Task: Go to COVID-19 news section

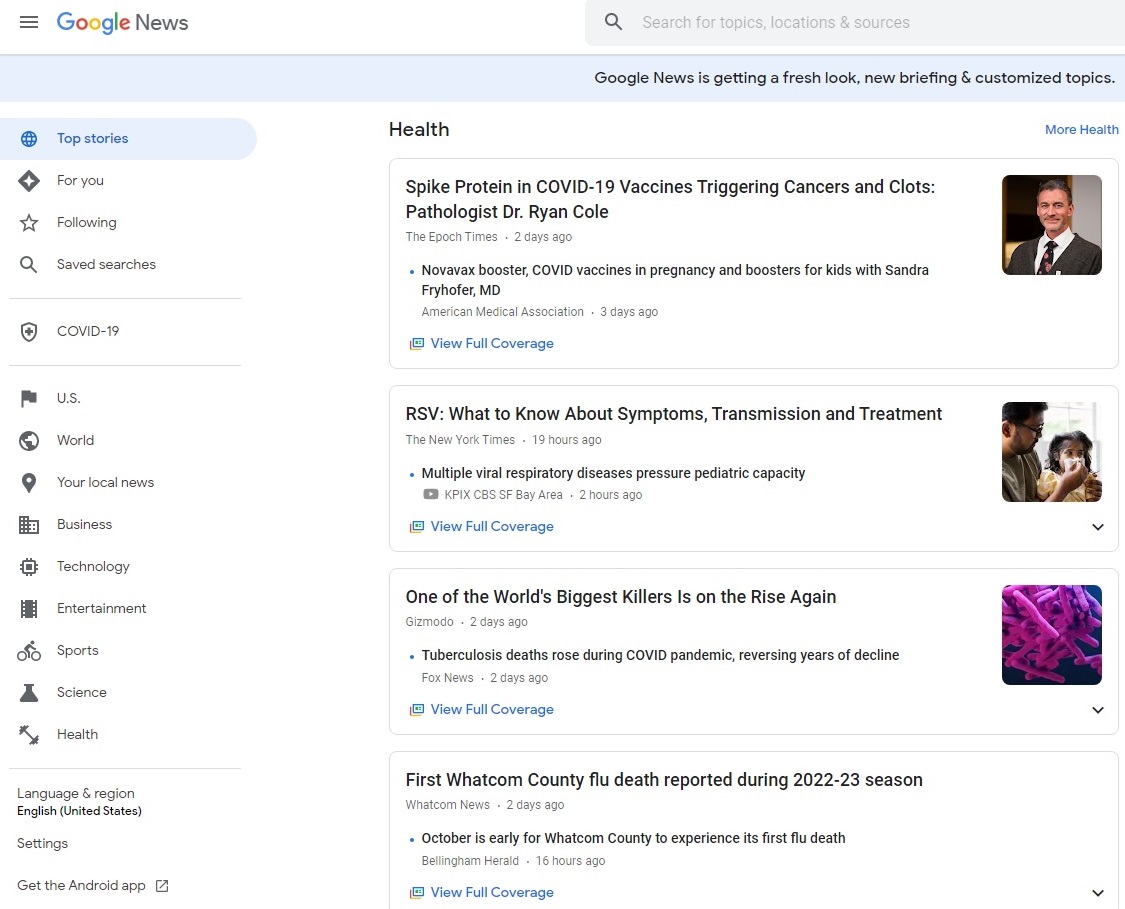Action: (x=88, y=331)
